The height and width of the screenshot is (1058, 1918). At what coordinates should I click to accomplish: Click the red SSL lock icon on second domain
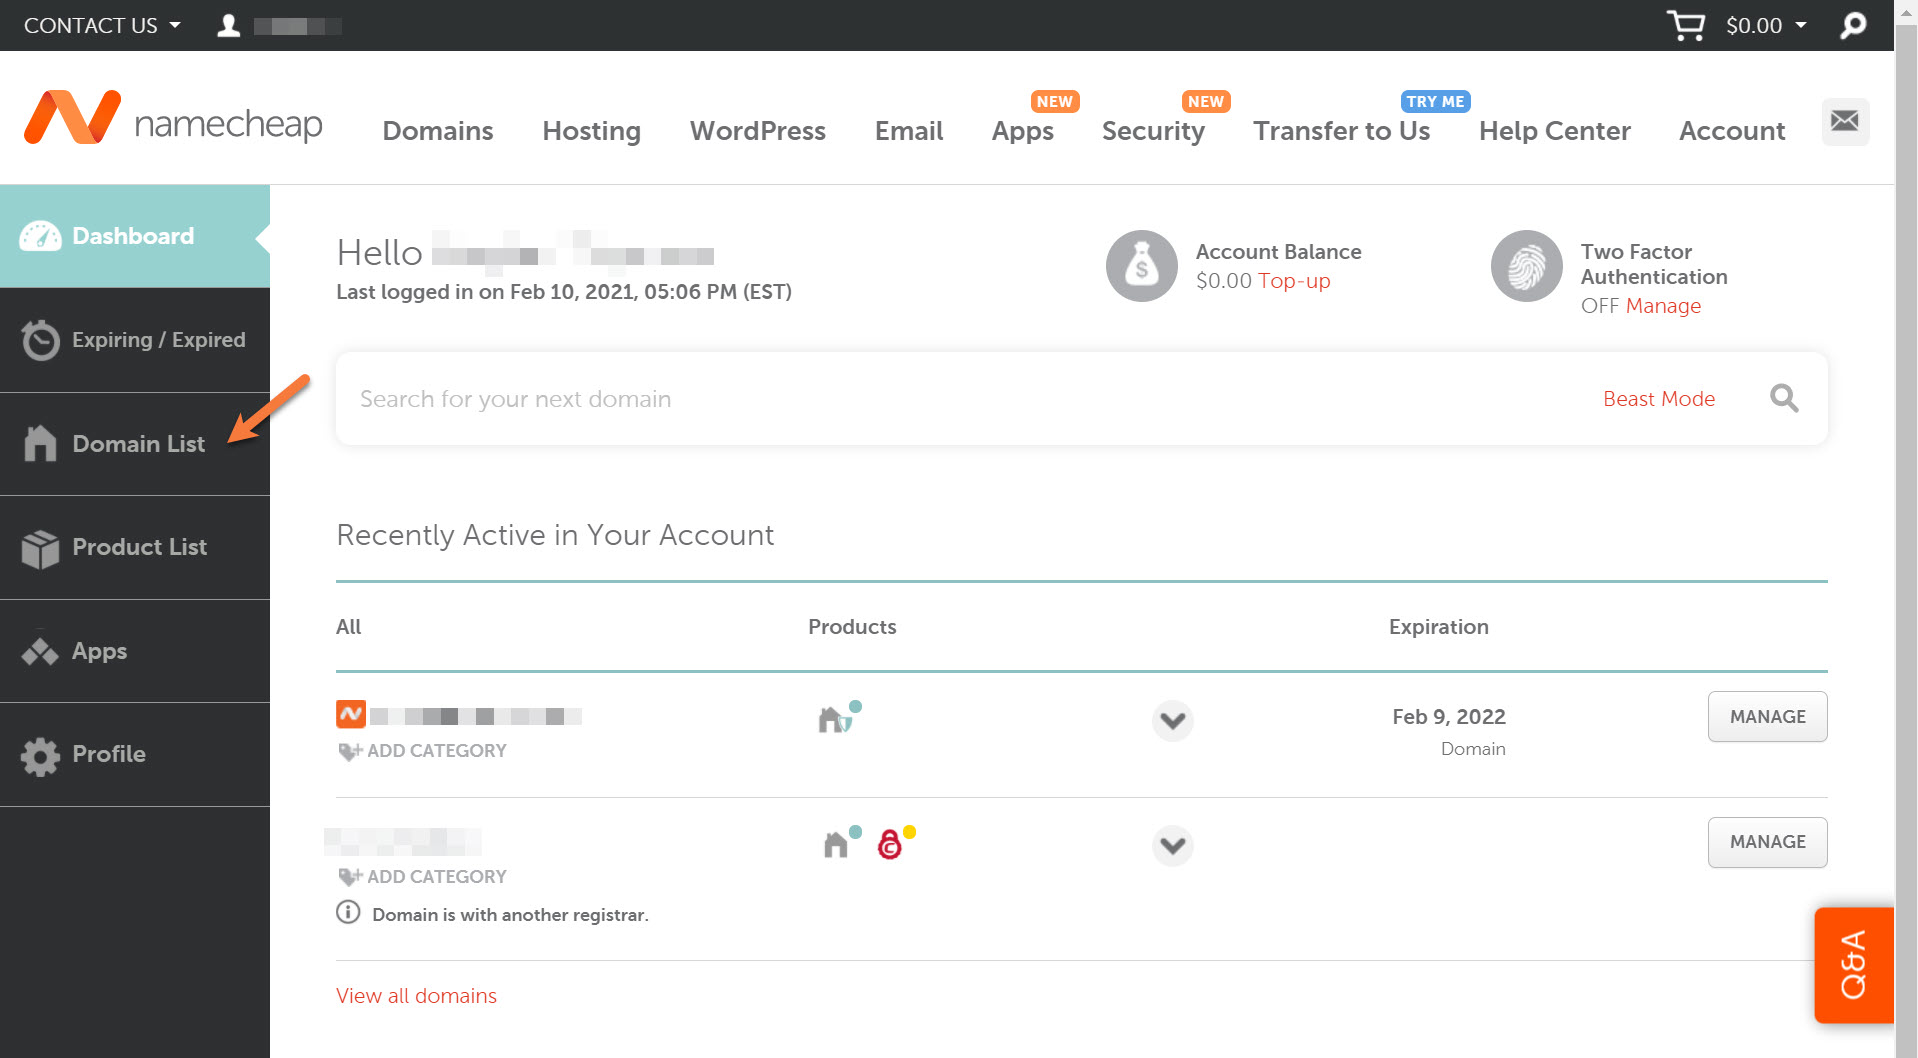click(x=892, y=845)
